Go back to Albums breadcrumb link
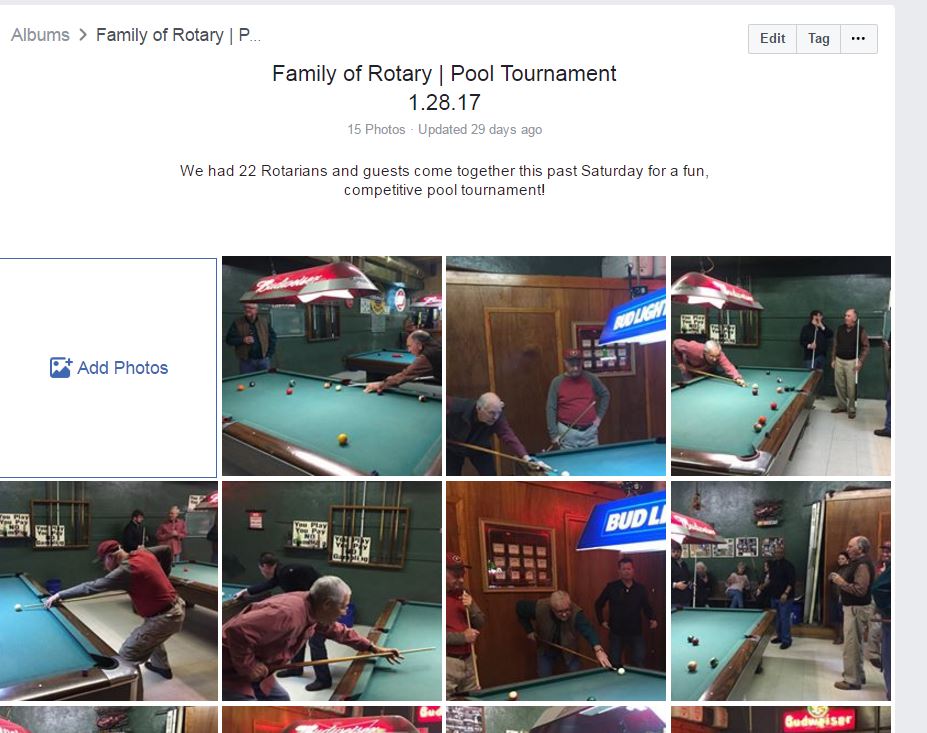 click(40, 35)
